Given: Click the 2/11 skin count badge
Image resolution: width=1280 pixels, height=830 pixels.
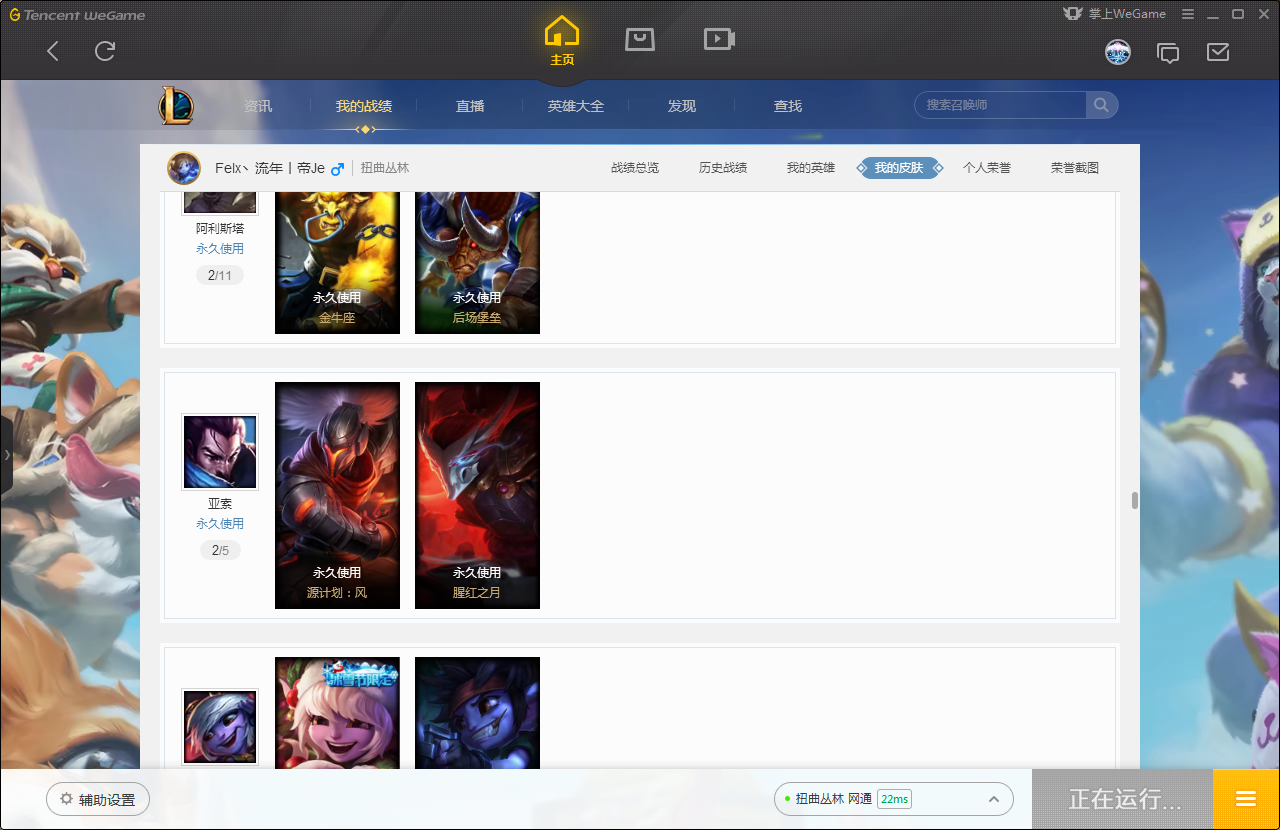Looking at the screenshot, I should 220,275.
